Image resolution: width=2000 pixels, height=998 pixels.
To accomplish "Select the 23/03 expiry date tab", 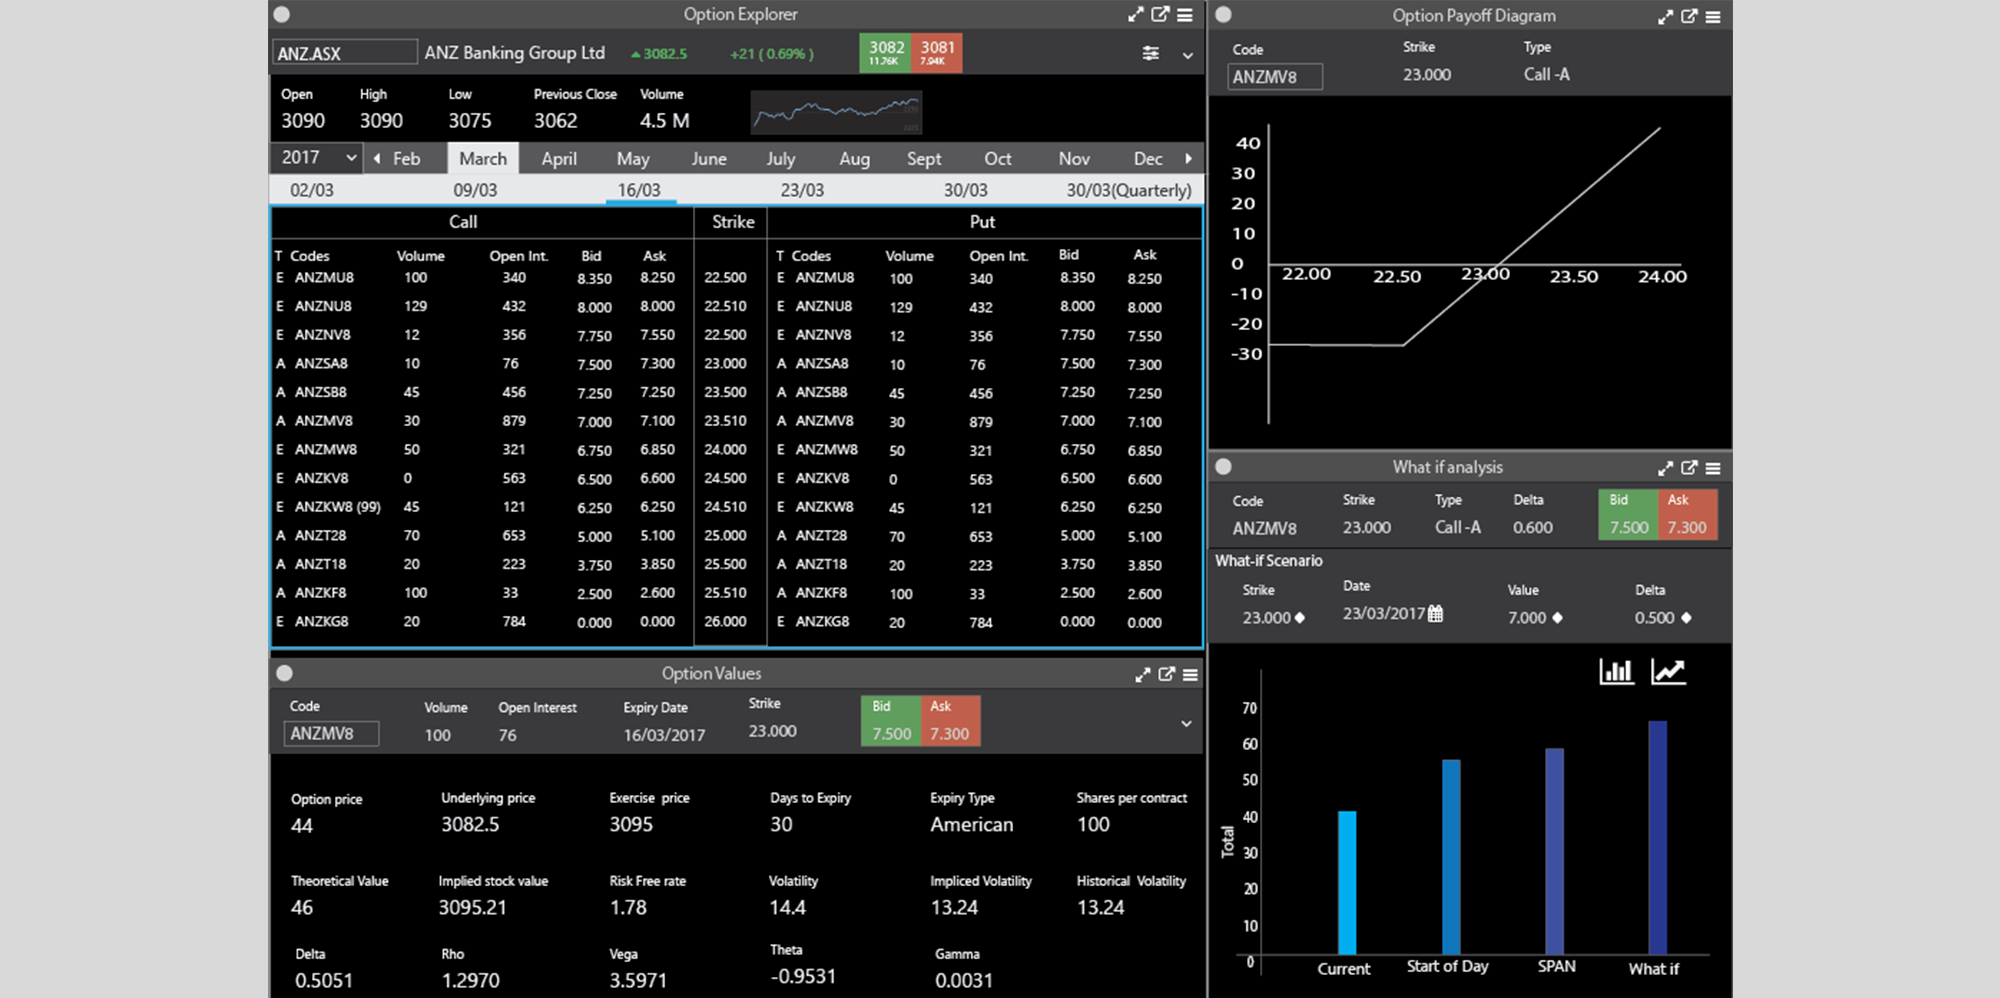I will click(802, 190).
